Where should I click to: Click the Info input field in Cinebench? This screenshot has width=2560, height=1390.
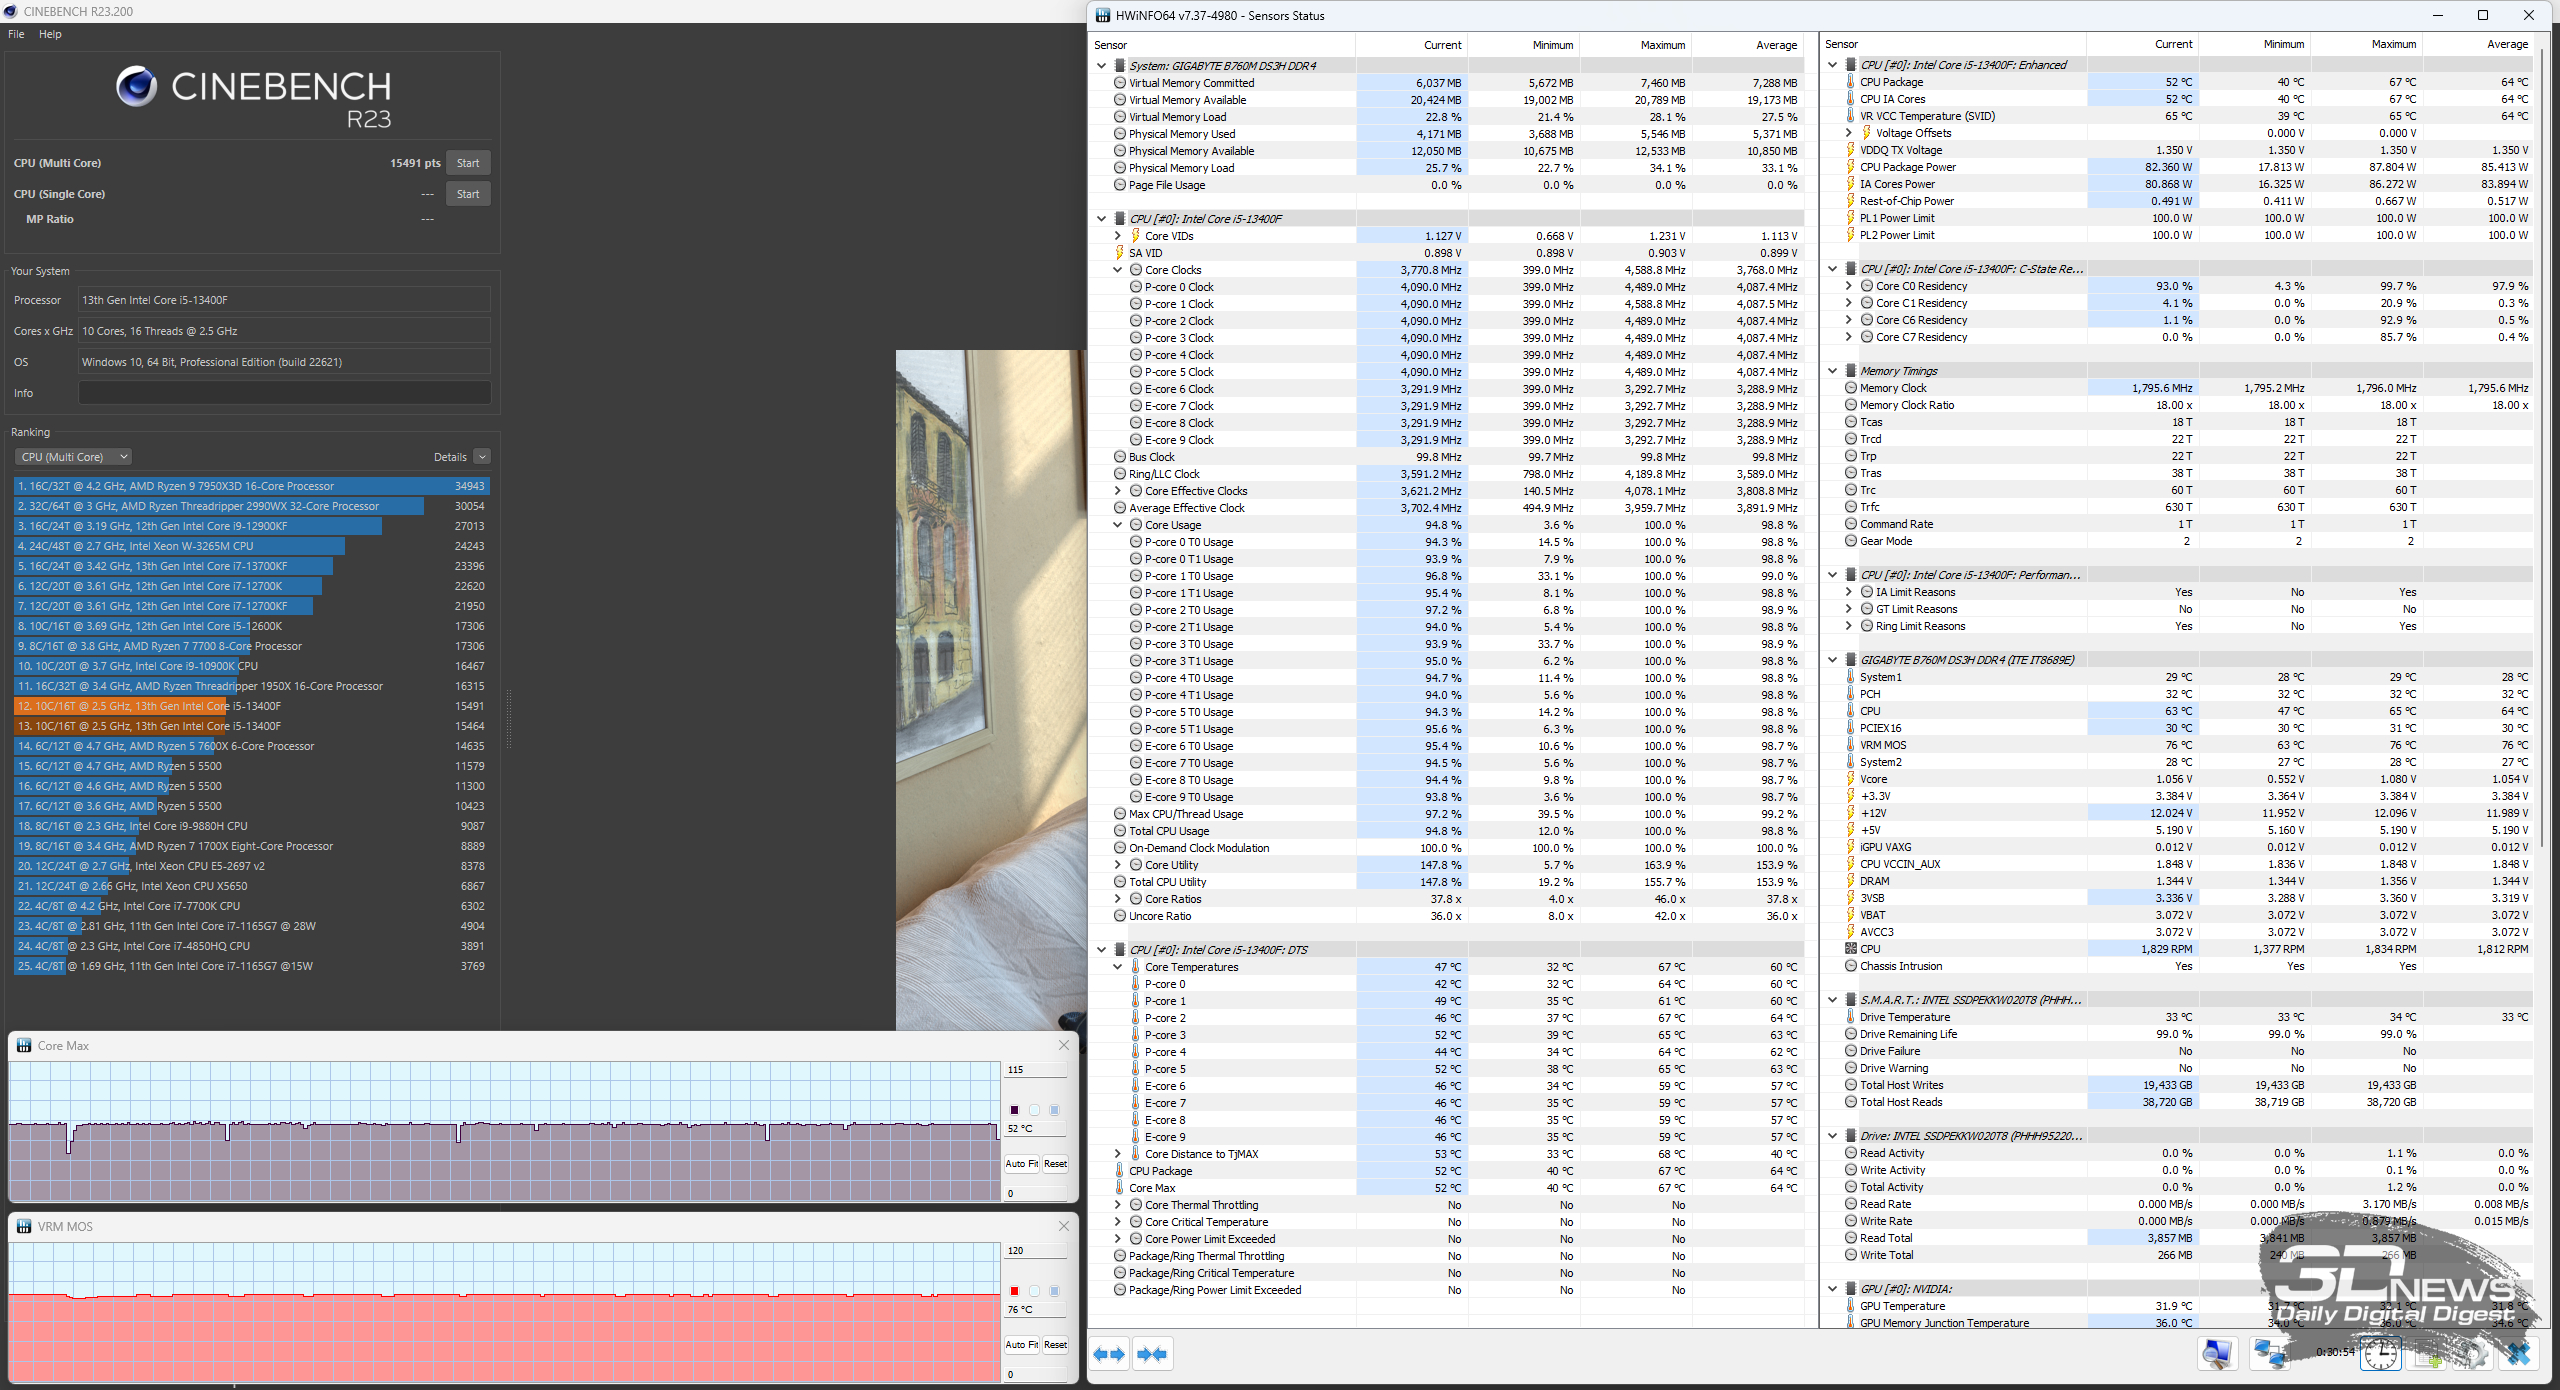pyautogui.click(x=284, y=393)
